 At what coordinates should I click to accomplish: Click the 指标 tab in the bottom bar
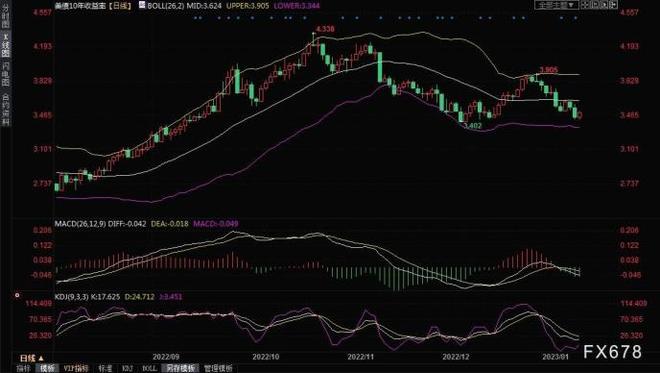[x=23, y=368]
